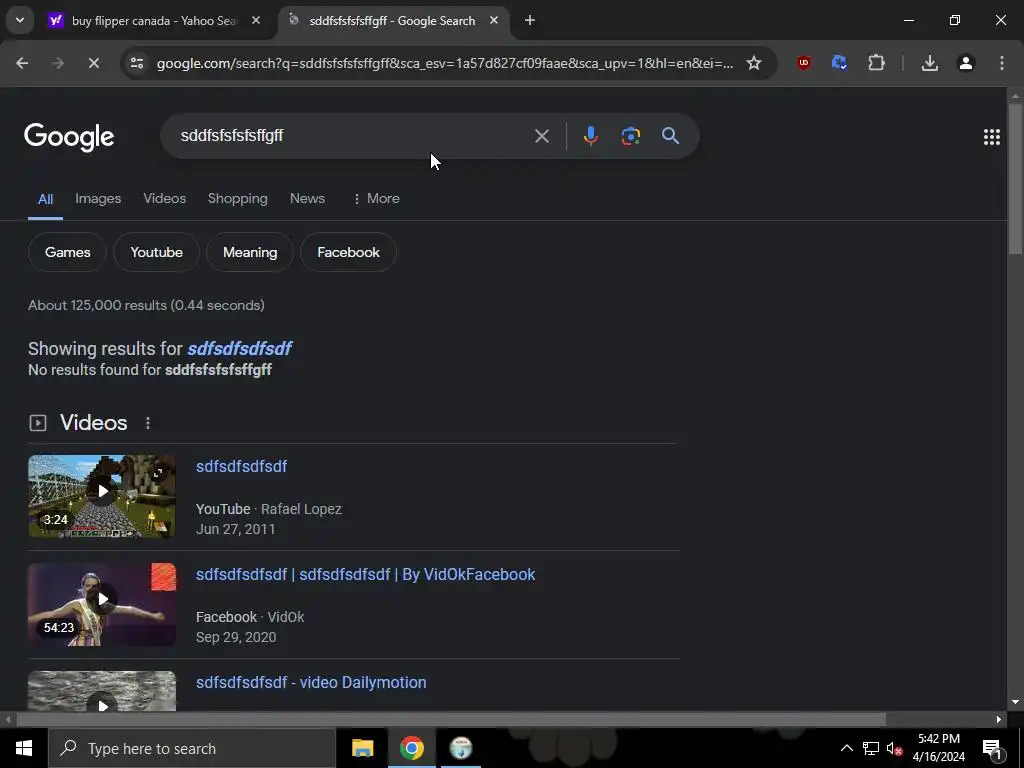The image size is (1024, 768).
Task: Open the Videos section options menu
Action: coord(148,423)
